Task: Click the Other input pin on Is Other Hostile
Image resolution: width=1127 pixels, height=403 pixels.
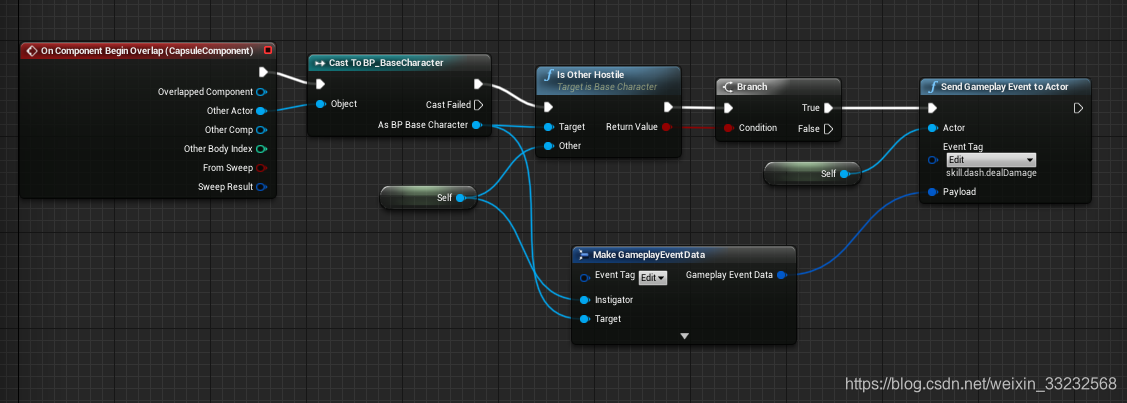Action: 548,146
